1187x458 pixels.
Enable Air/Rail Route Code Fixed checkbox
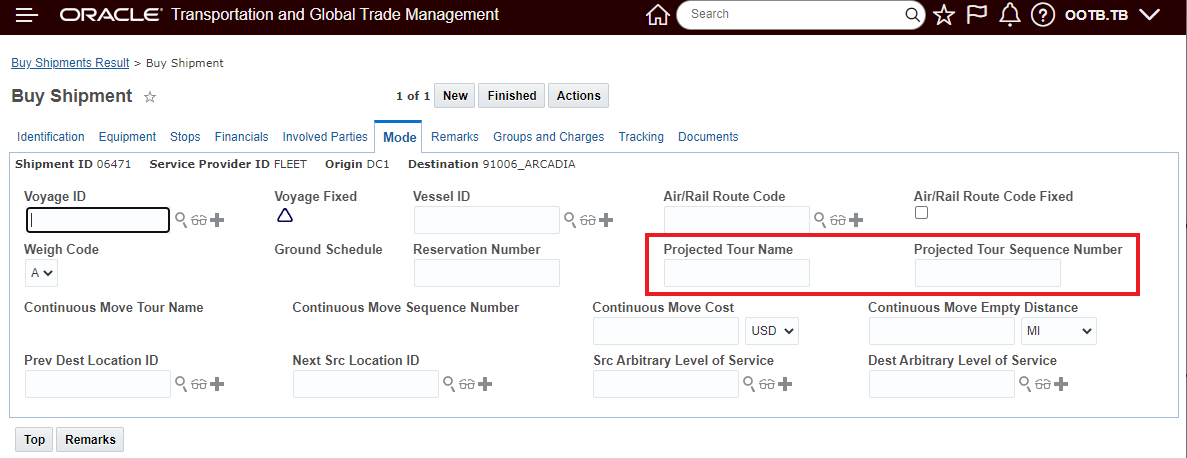pos(921,213)
